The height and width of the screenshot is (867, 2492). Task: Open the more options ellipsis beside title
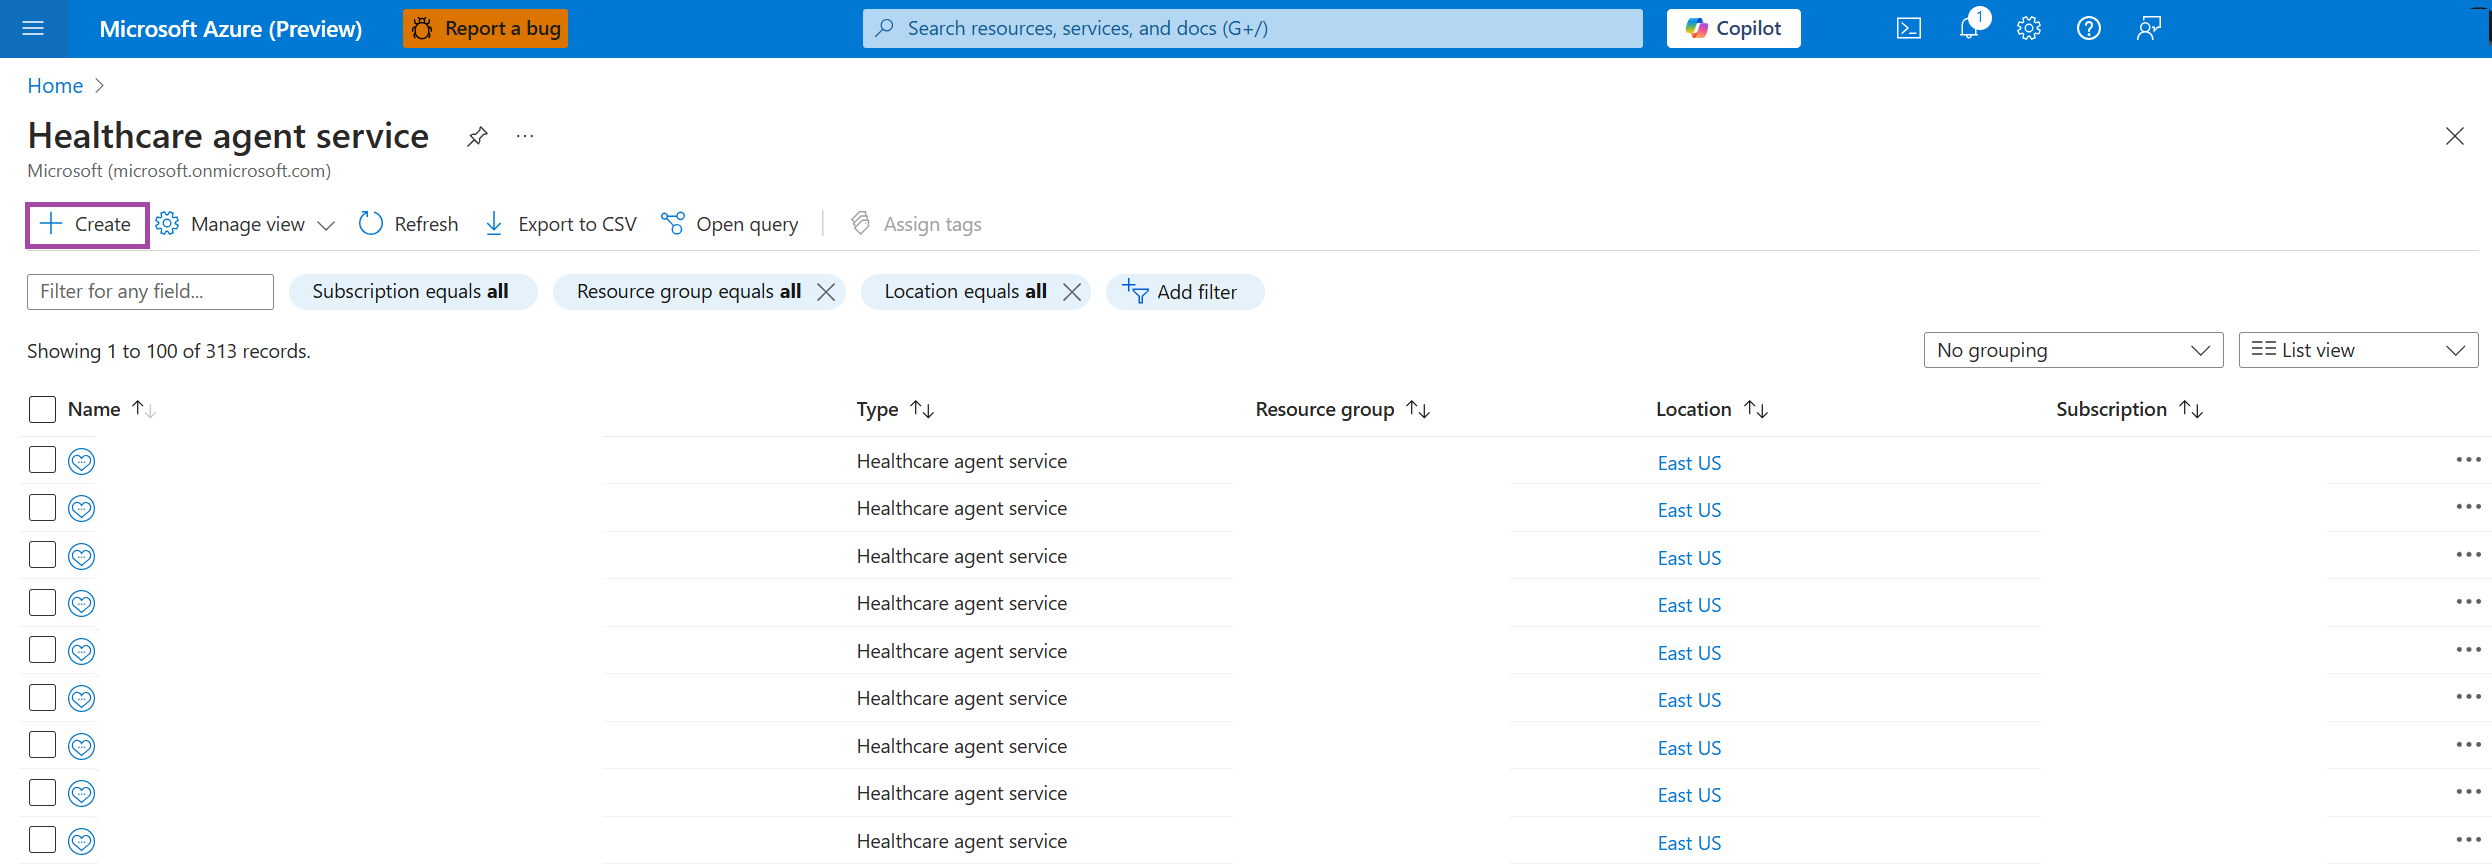click(525, 136)
